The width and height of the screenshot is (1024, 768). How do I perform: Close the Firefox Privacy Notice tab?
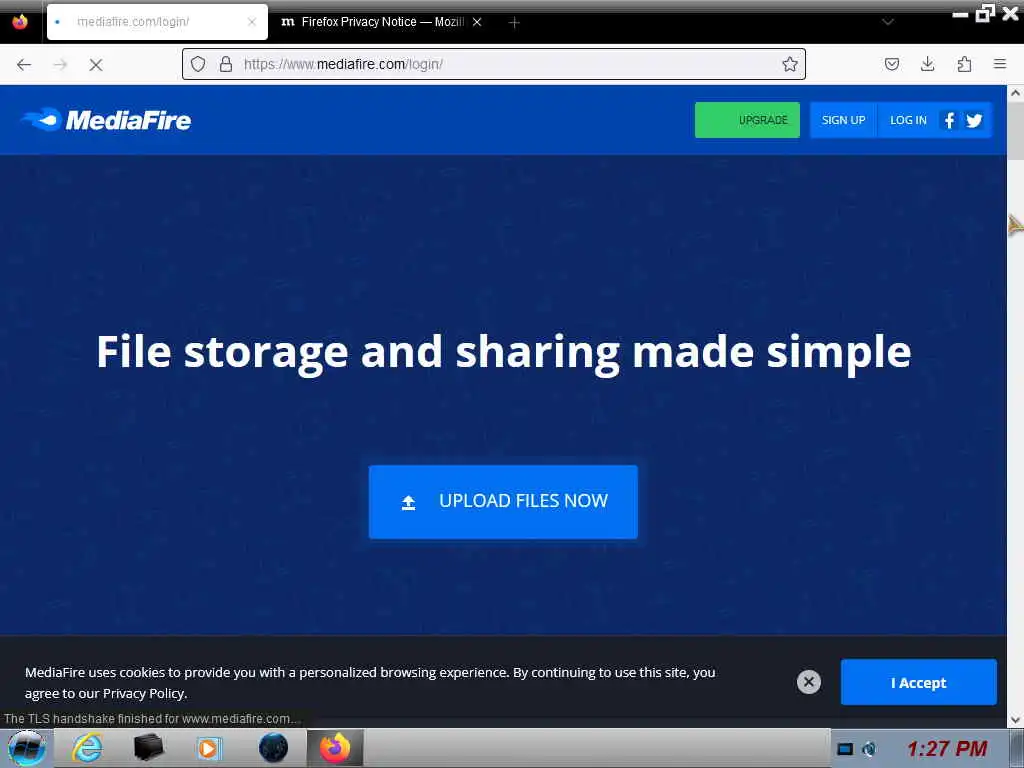tap(477, 22)
